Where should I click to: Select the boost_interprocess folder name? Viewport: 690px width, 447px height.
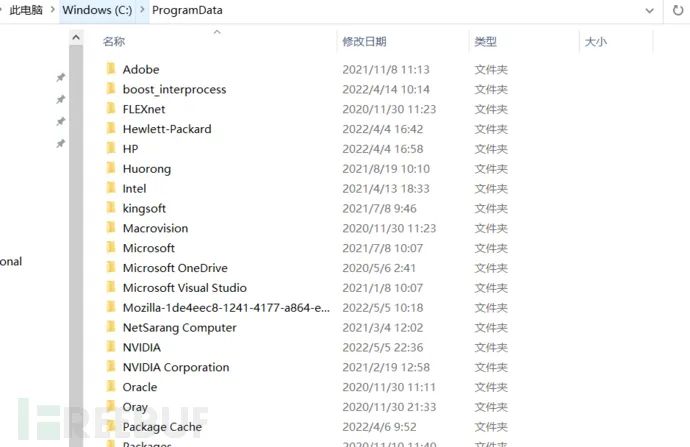174,89
